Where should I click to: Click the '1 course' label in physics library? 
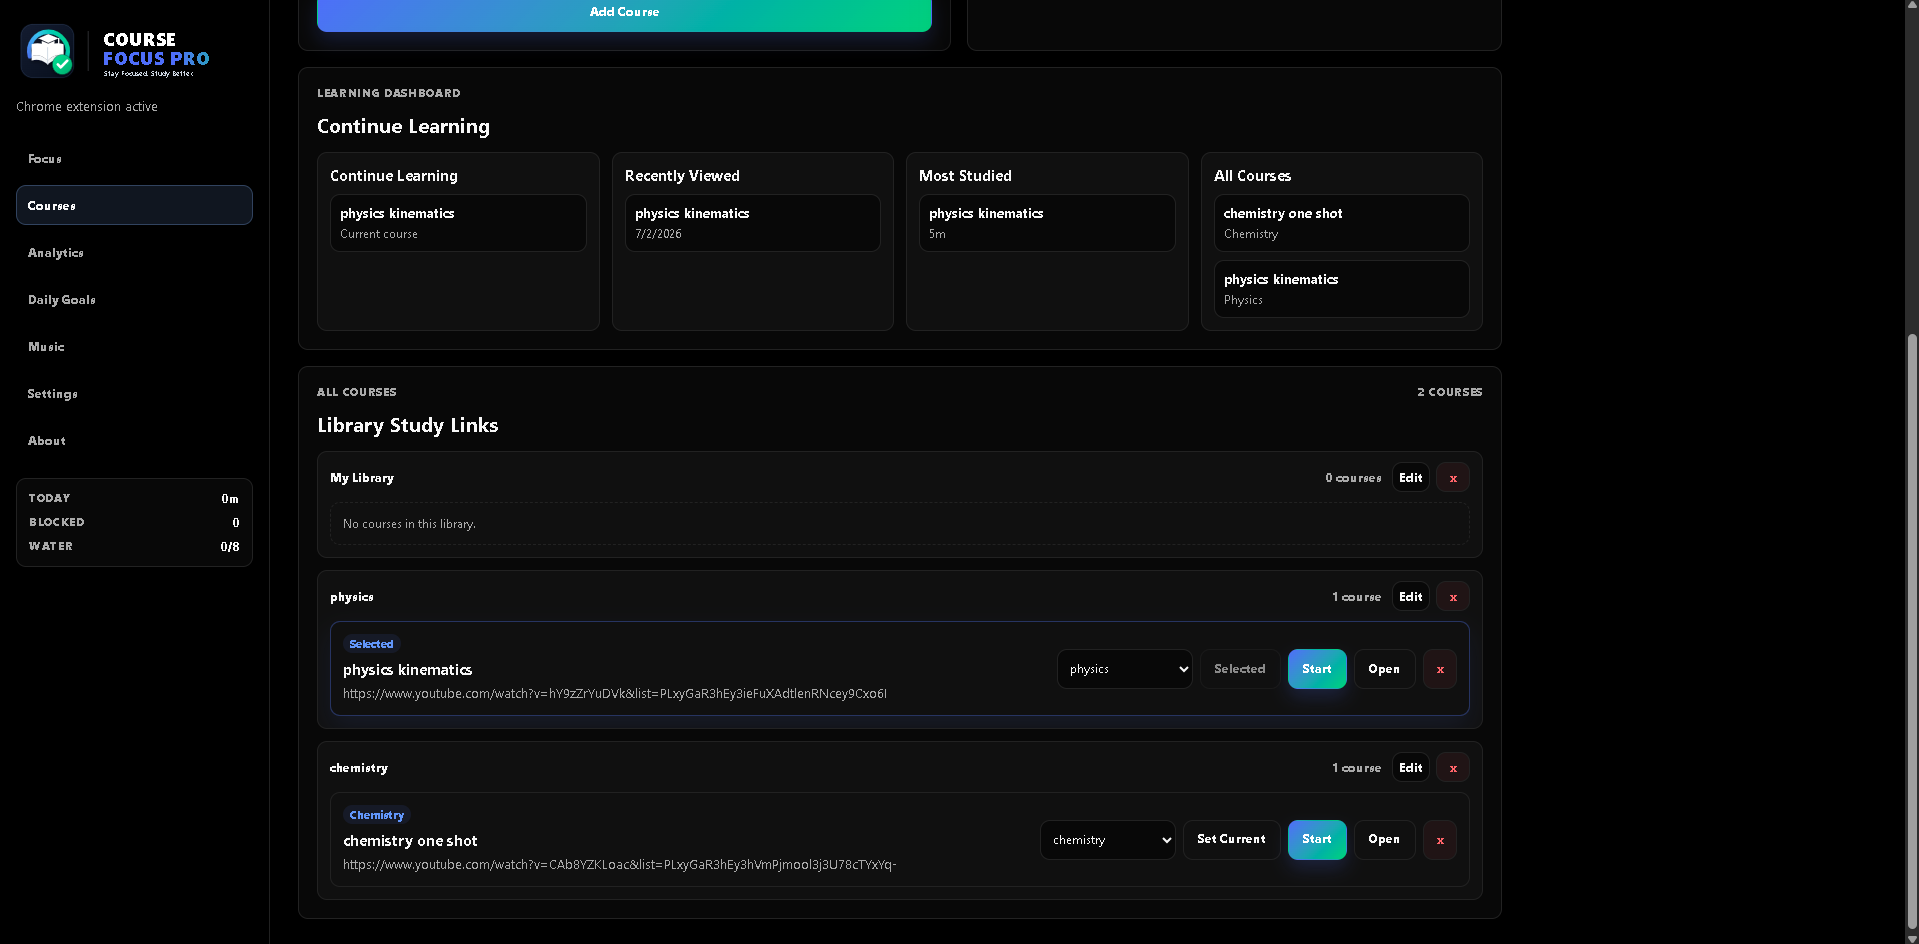pos(1356,597)
